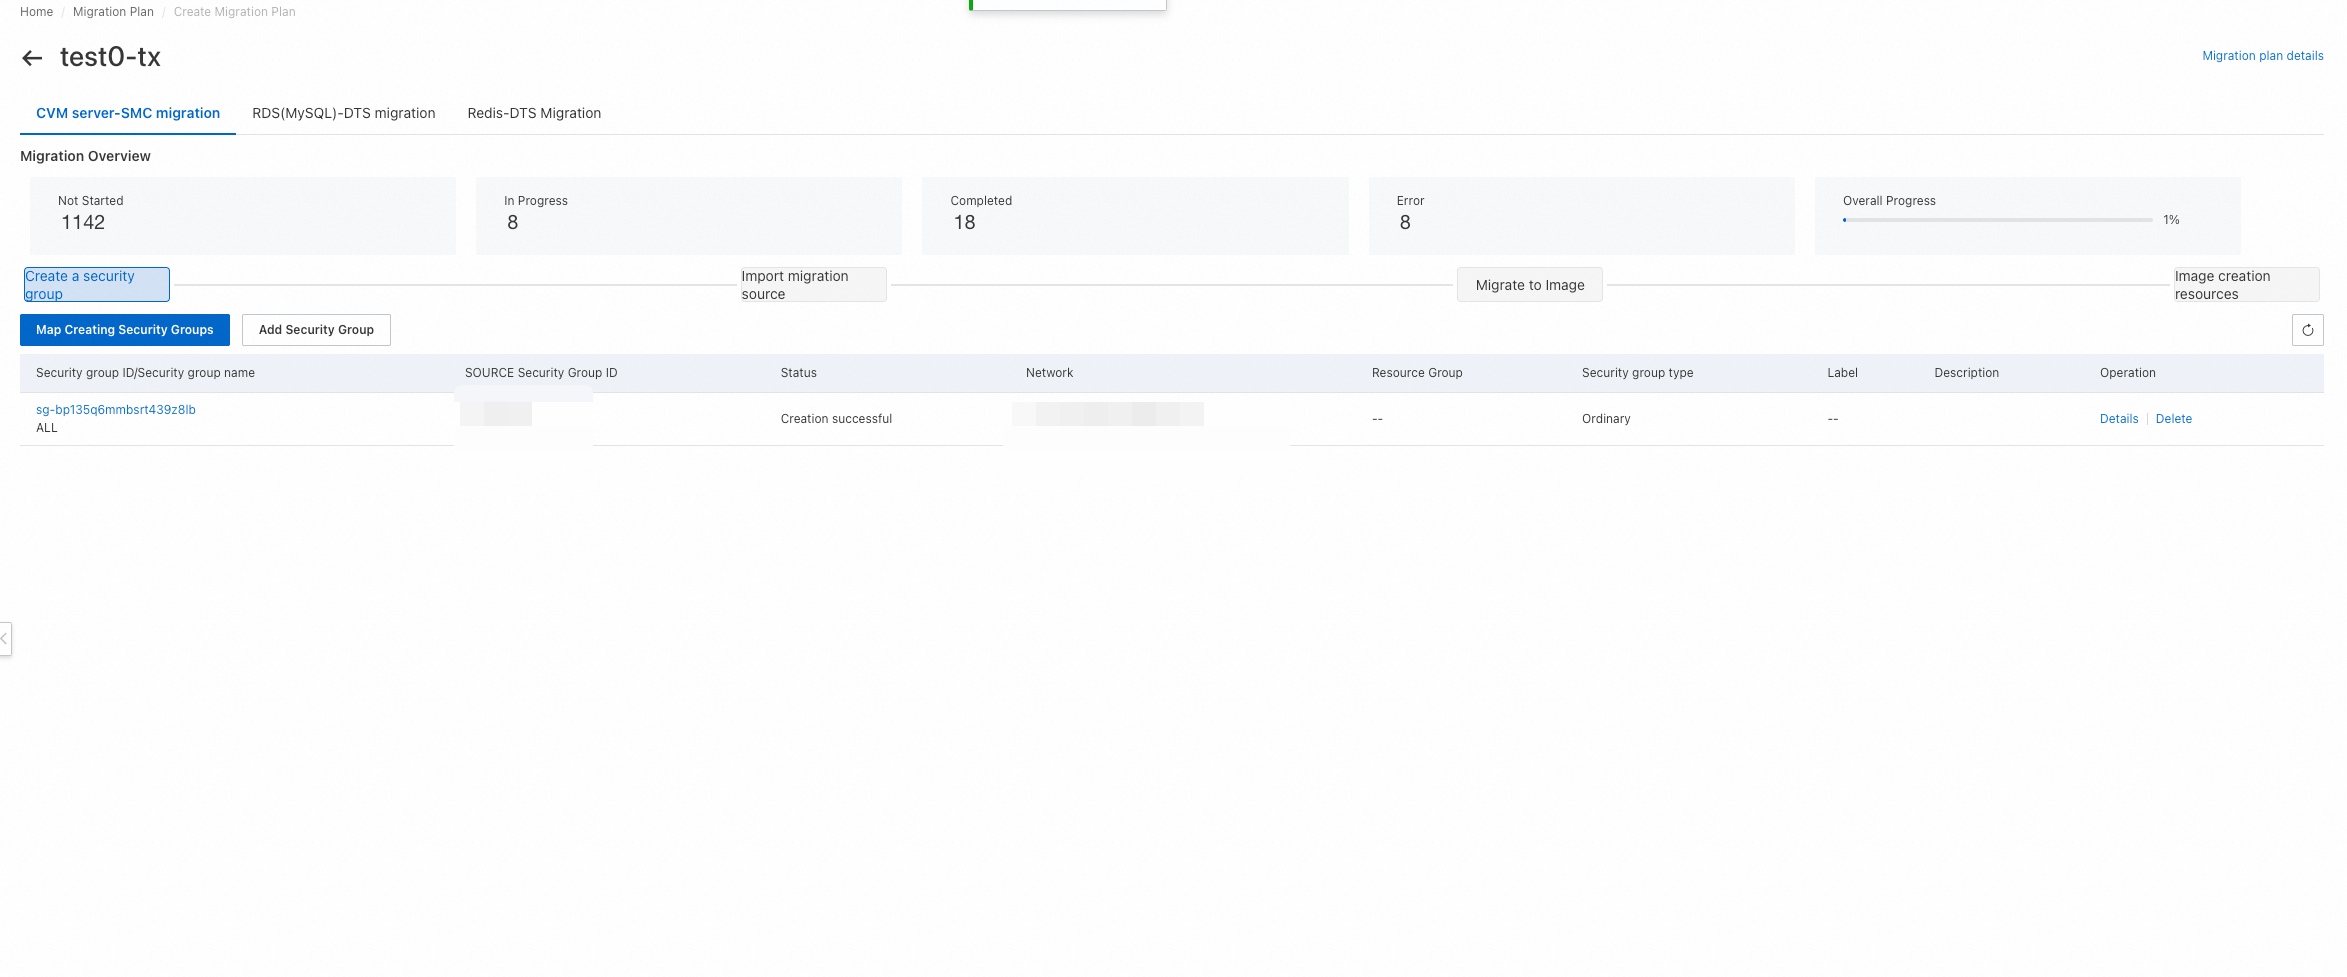The image size is (2347, 977).
Task: Click the Overall Progress bar
Action: point(1997,220)
